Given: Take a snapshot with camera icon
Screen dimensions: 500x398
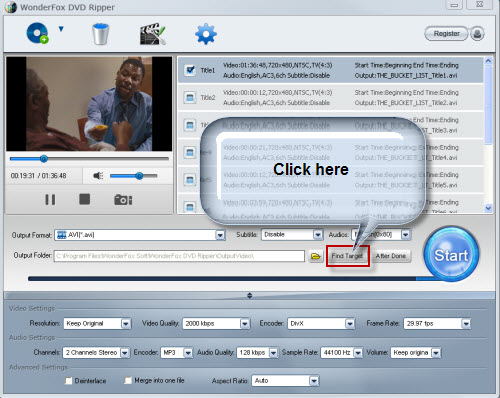Looking at the screenshot, I should pos(123,200).
